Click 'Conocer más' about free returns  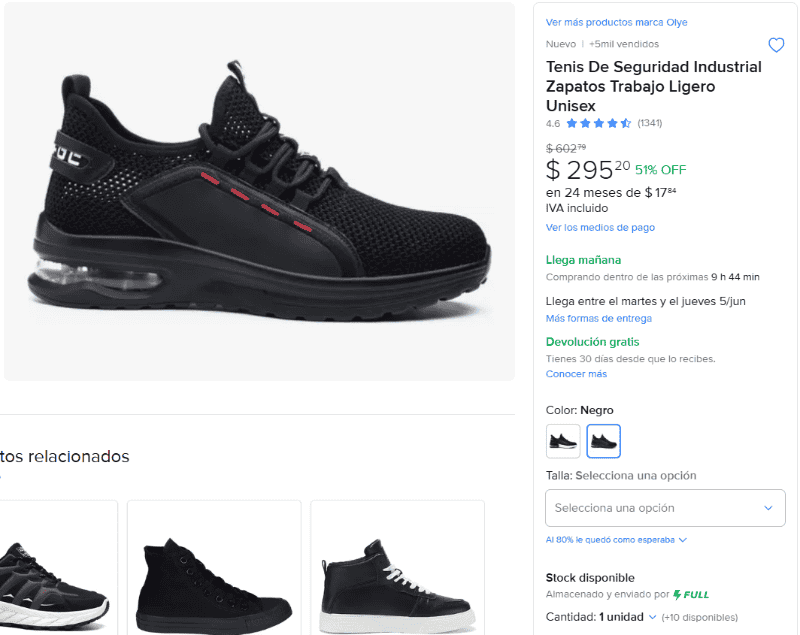(576, 374)
